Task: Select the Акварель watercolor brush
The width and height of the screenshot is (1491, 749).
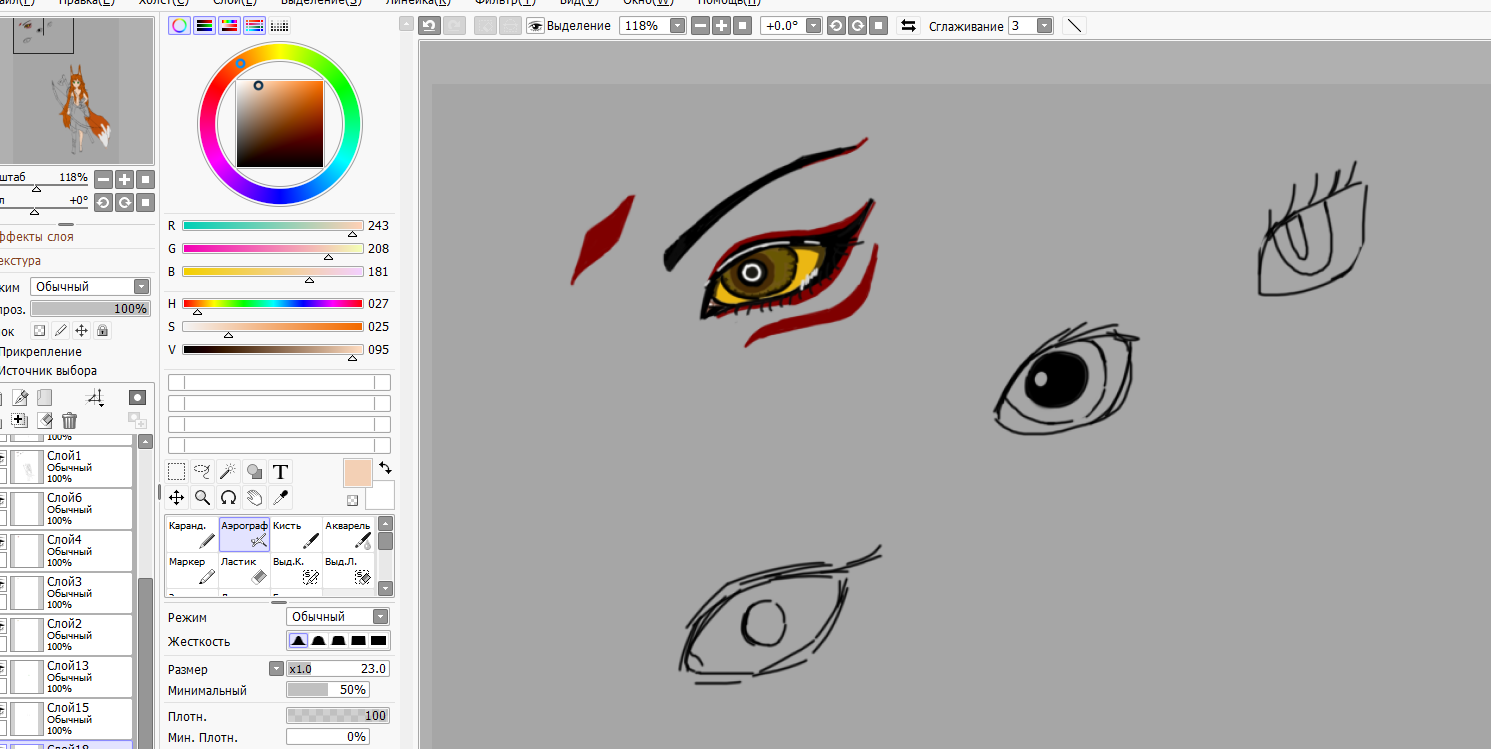Action: point(348,534)
